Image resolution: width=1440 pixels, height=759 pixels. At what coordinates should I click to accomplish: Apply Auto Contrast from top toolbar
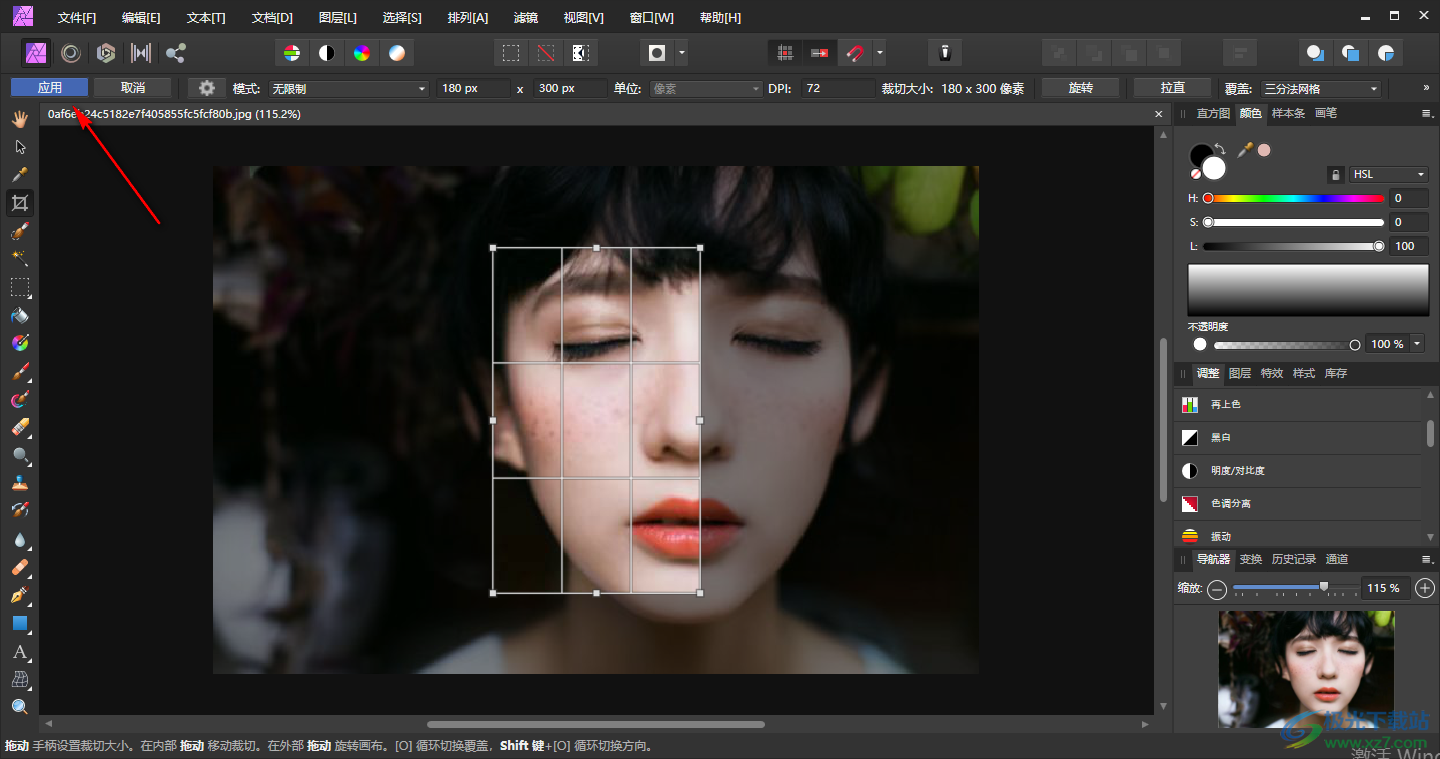[x=327, y=53]
